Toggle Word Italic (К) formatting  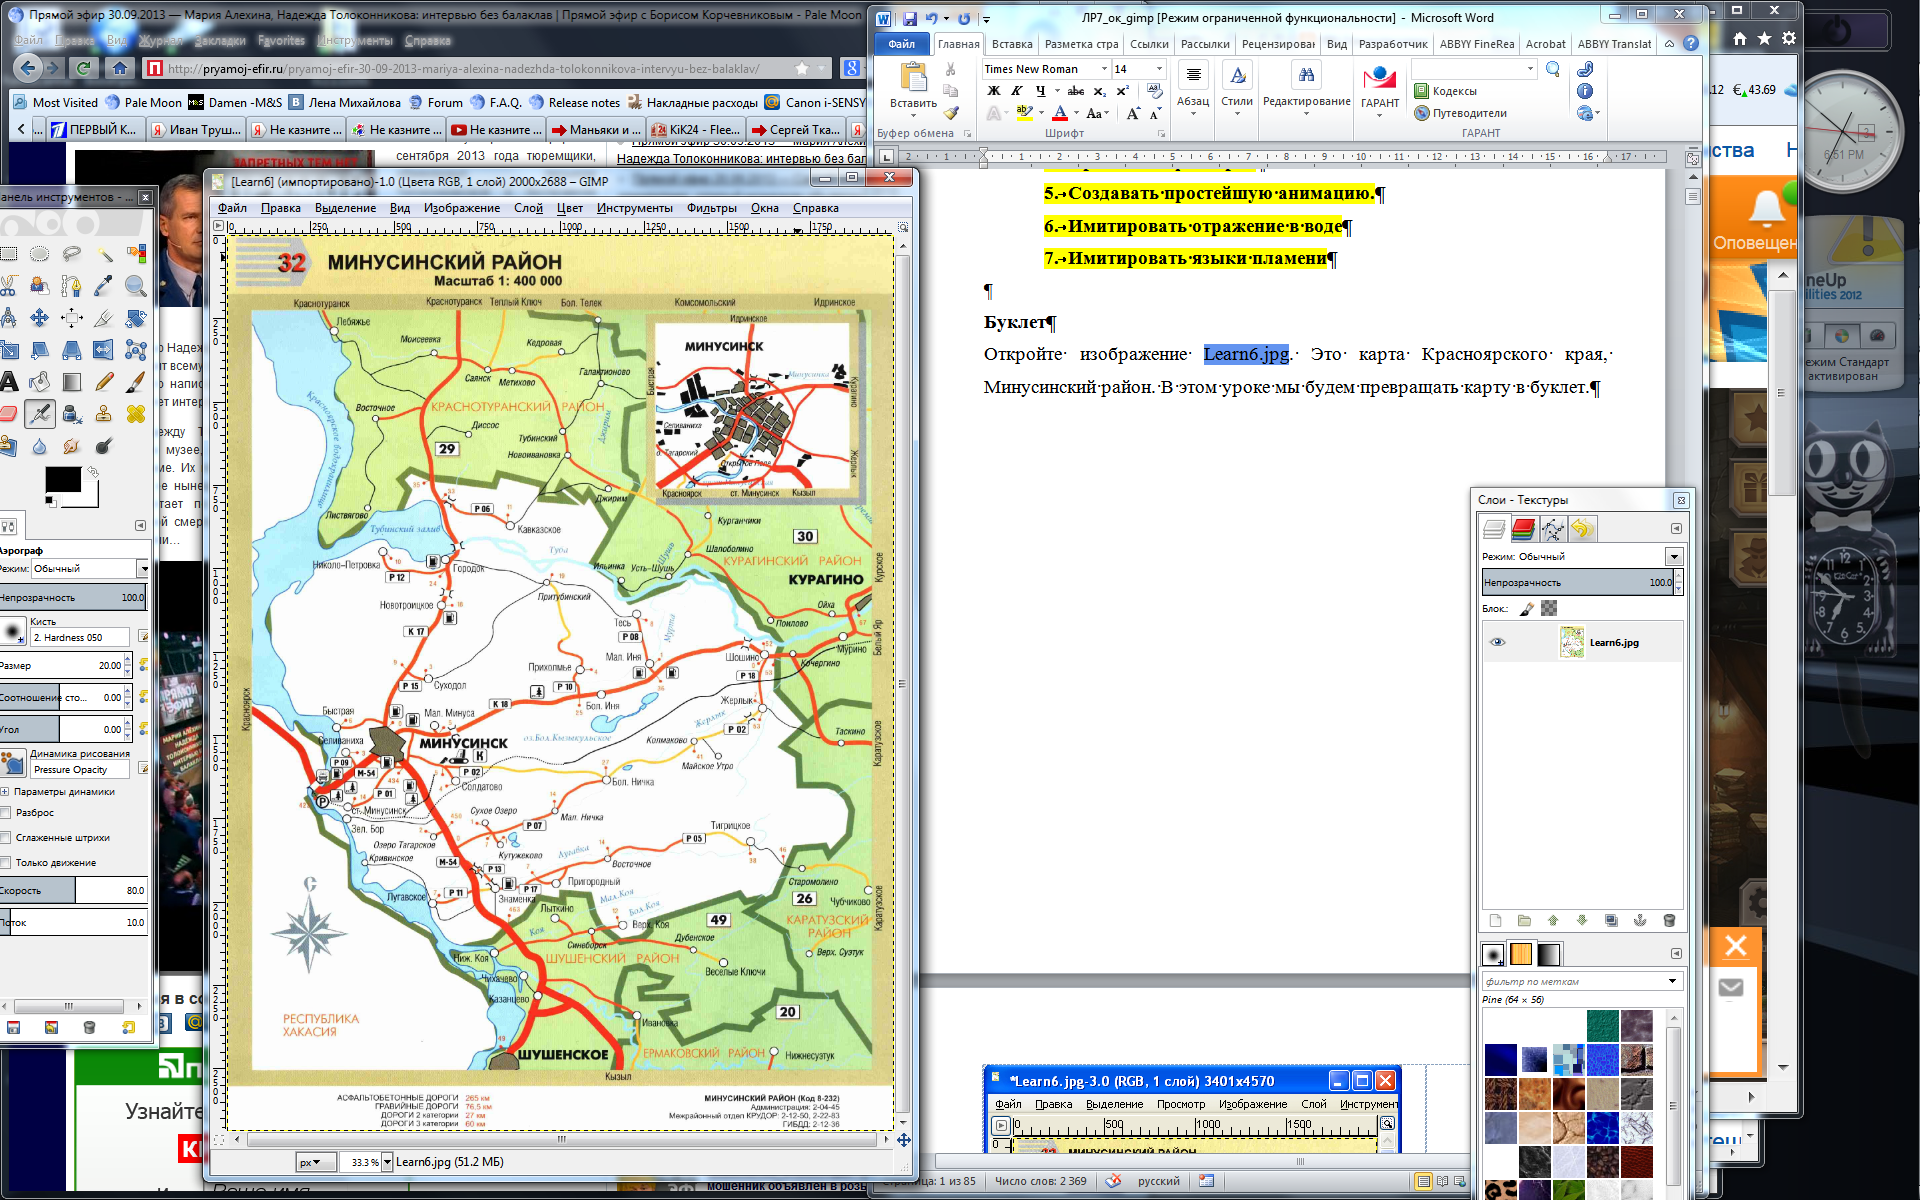[1017, 91]
